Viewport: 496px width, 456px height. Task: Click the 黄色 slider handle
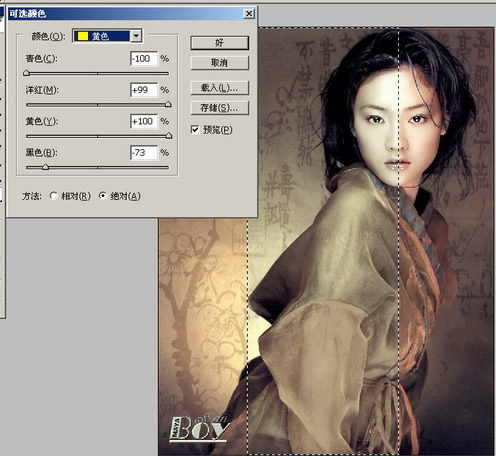tap(169, 136)
